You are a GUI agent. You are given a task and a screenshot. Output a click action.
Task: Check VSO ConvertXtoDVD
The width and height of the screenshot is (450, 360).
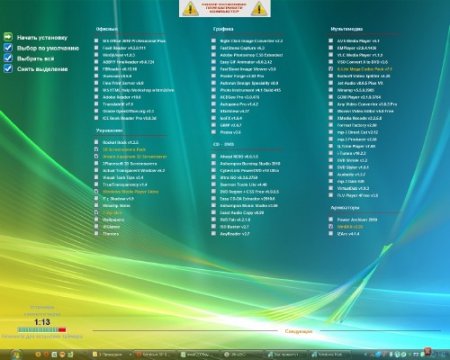point(331,62)
